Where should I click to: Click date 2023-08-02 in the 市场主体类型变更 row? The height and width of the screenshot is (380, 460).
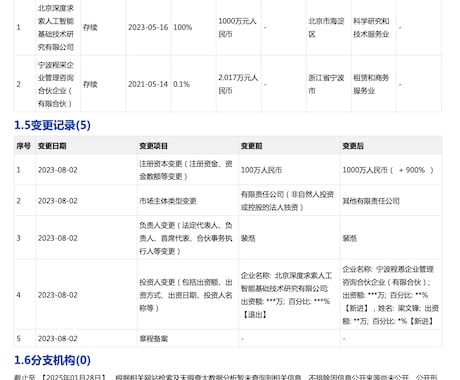tap(58, 201)
